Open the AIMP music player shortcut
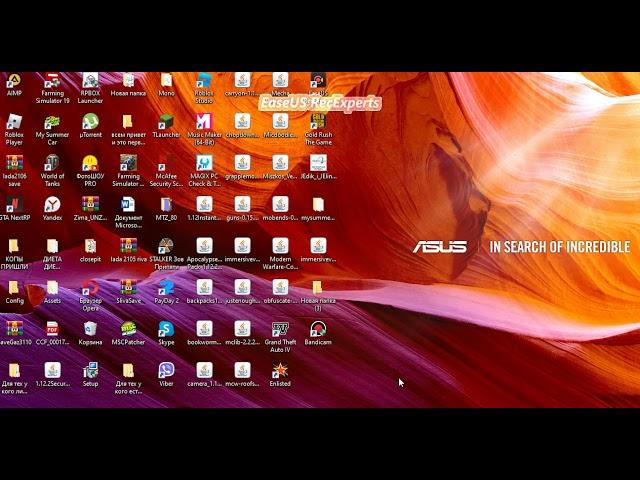 tap(14, 84)
